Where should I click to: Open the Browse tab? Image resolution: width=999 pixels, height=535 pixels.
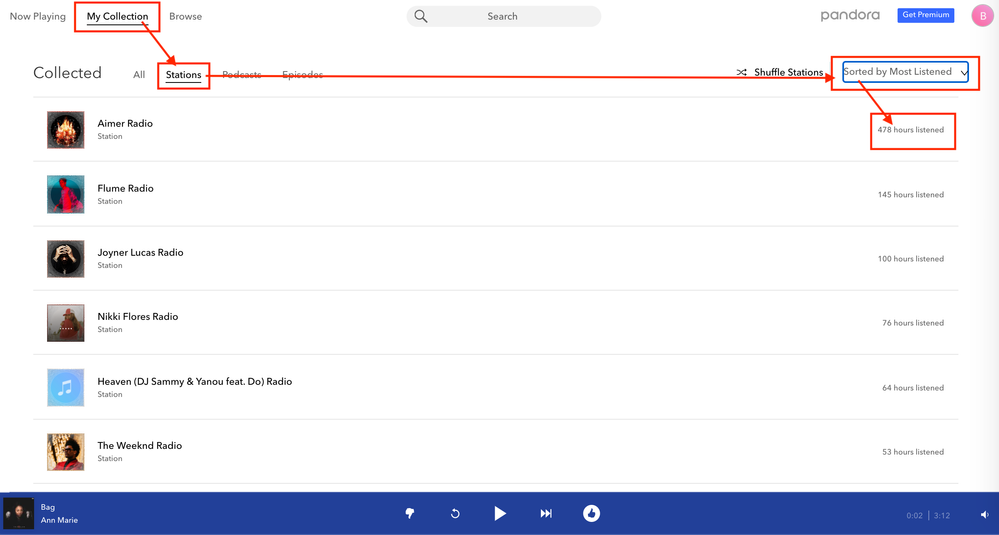click(185, 16)
